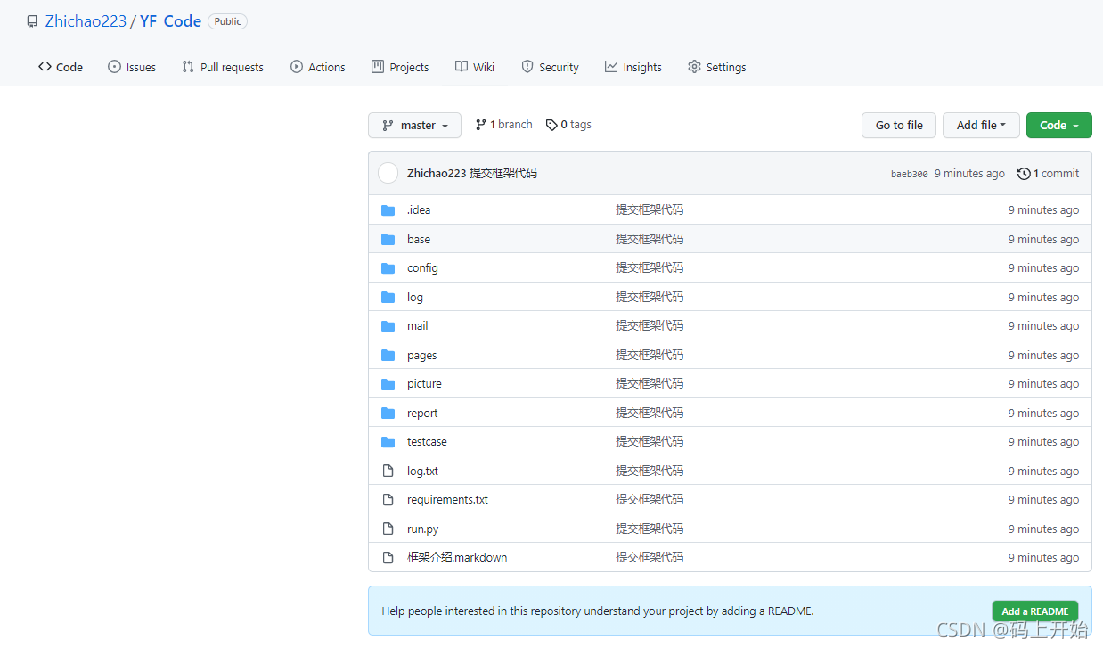This screenshot has height=648, width=1103.
Task: Click the folder icon for log
Action: 388,297
